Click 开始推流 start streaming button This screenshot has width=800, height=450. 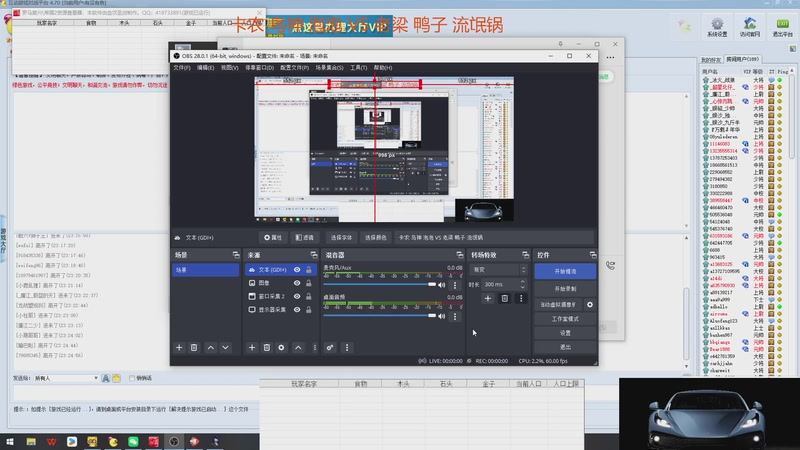click(565, 271)
